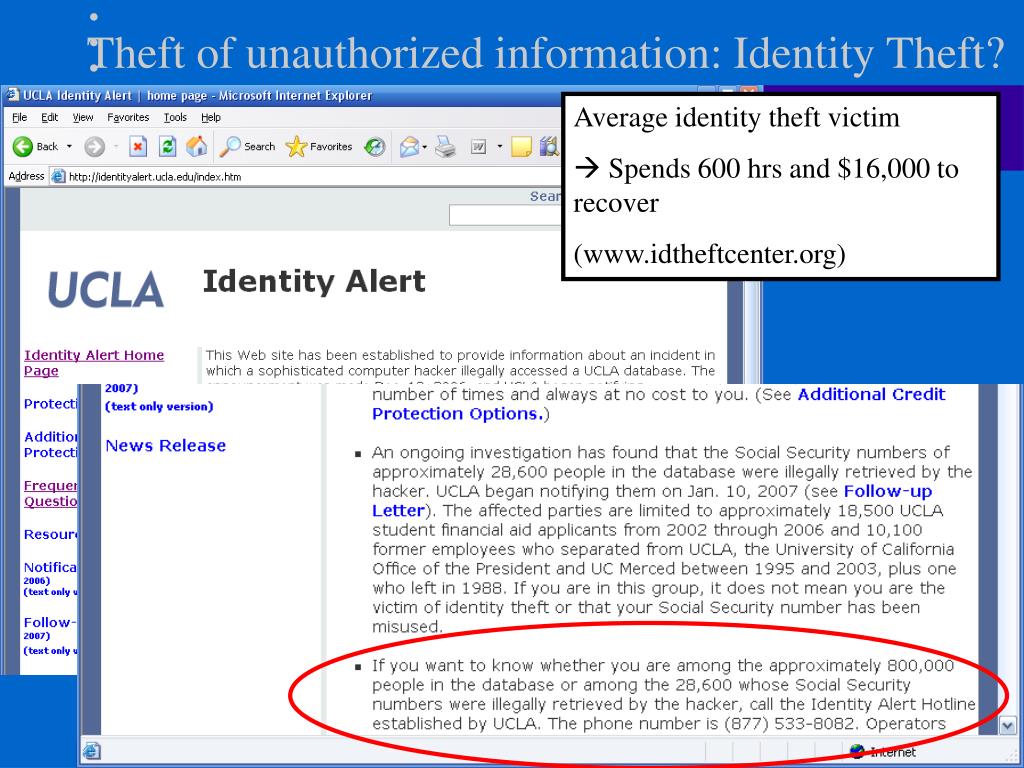Viewport: 1024px width, 768px height.
Task: Expand the Mail dropdown arrow
Action: tap(425, 147)
